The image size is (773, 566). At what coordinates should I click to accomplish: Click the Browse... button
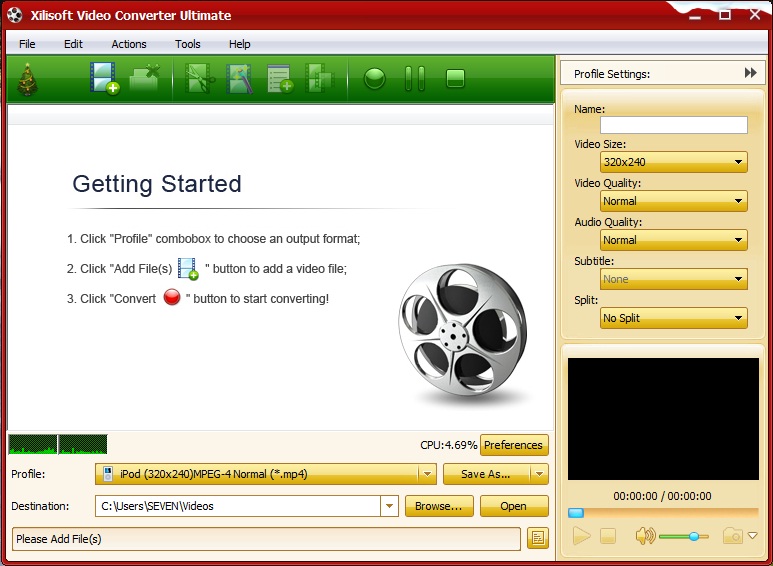[x=439, y=506]
